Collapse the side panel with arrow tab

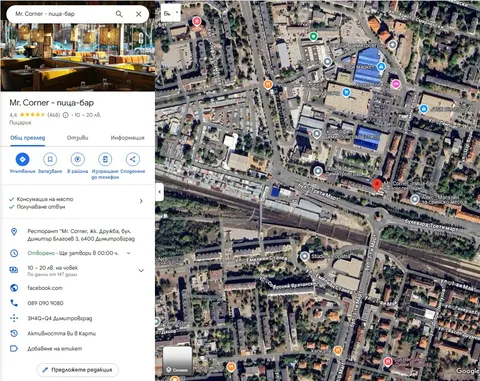coord(159,192)
